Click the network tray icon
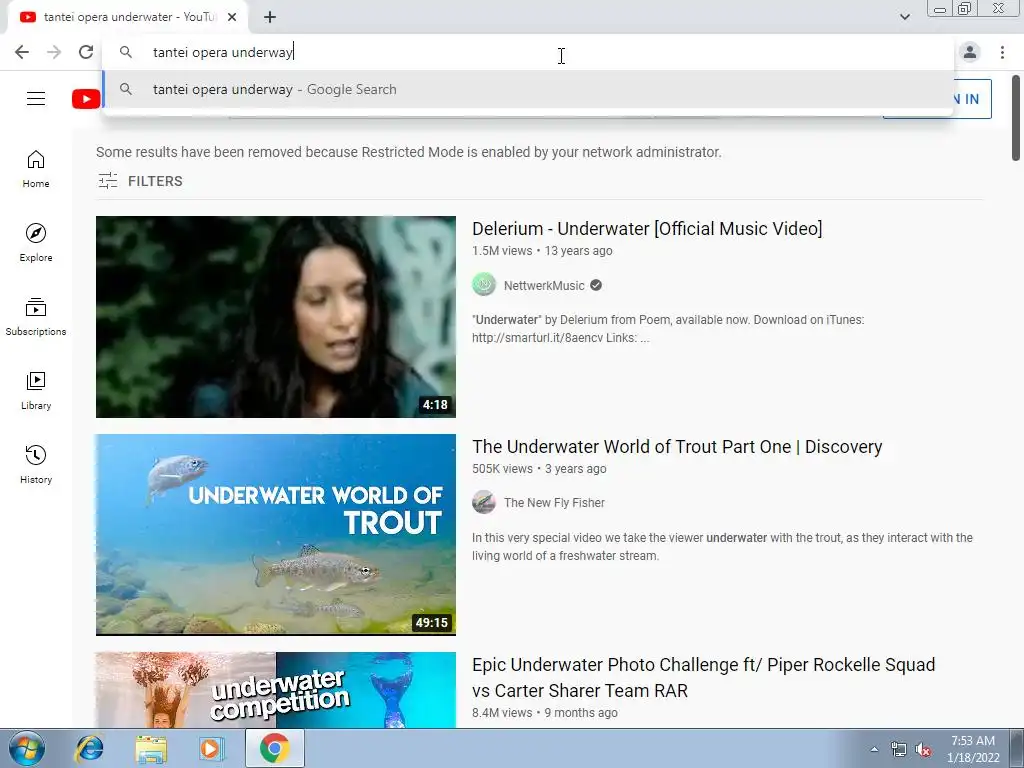1024x768 pixels. 899,749
